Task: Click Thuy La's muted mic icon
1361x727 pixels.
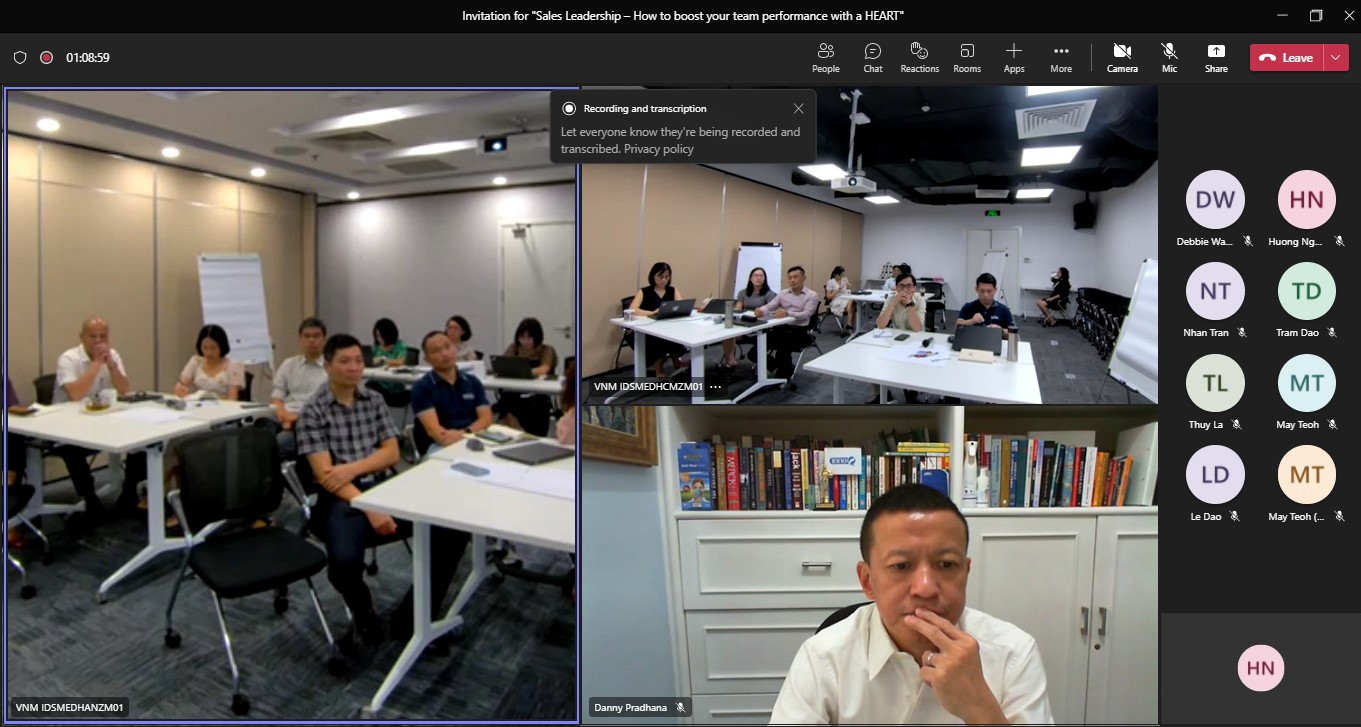Action: tap(1236, 424)
